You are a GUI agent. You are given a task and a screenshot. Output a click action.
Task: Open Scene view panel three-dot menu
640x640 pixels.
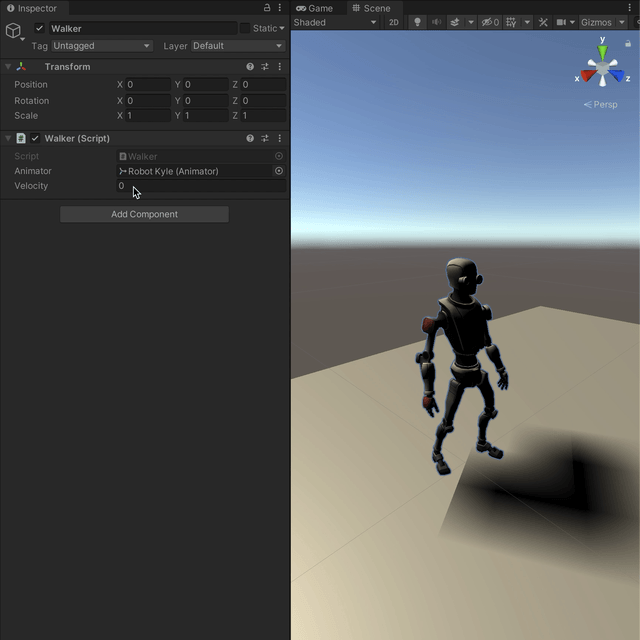(x=629, y=7)
